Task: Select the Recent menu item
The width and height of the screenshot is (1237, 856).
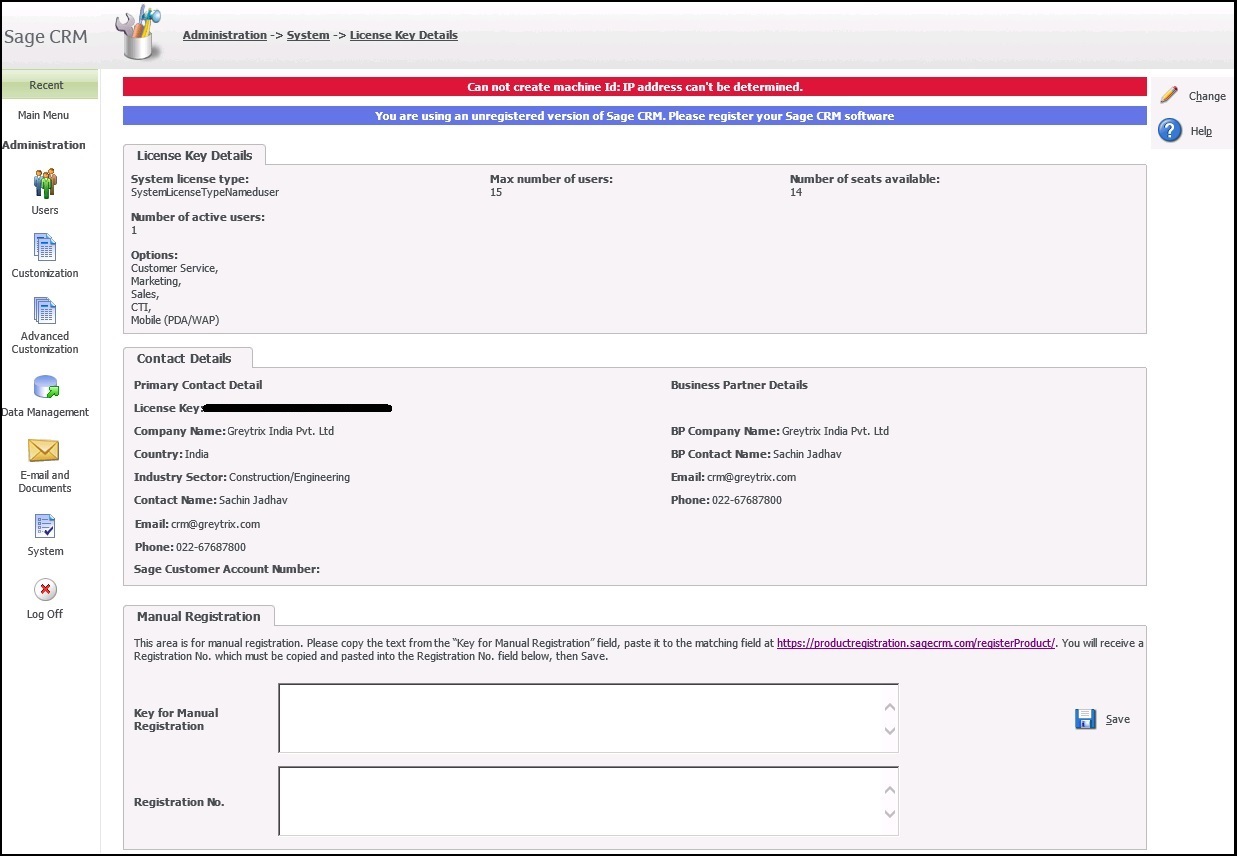Action: (49, 85)
